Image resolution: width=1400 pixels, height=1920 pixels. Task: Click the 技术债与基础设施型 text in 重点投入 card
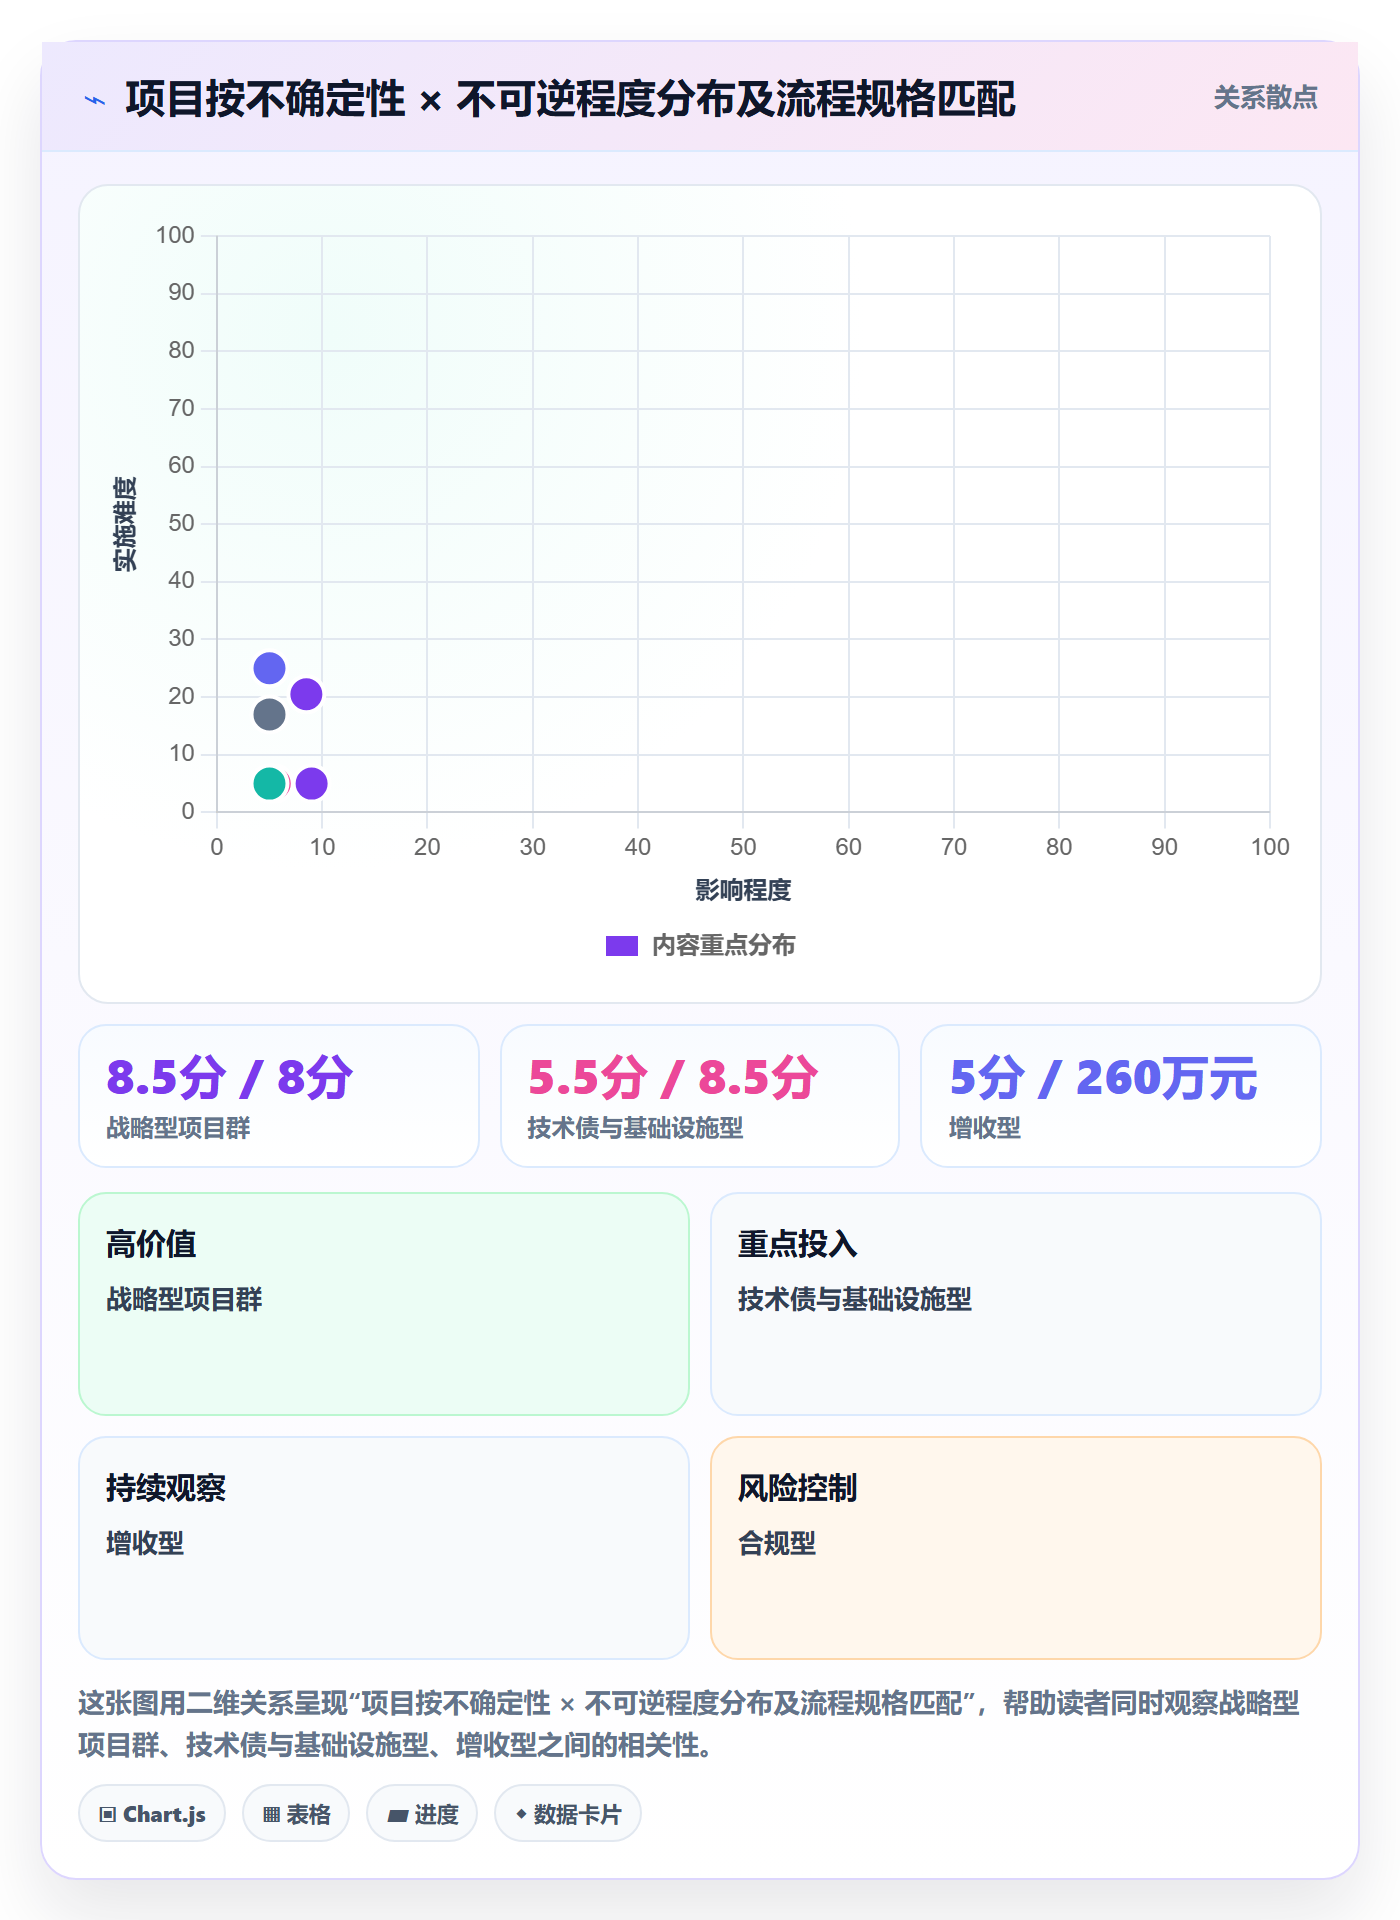coord(855,1300)
